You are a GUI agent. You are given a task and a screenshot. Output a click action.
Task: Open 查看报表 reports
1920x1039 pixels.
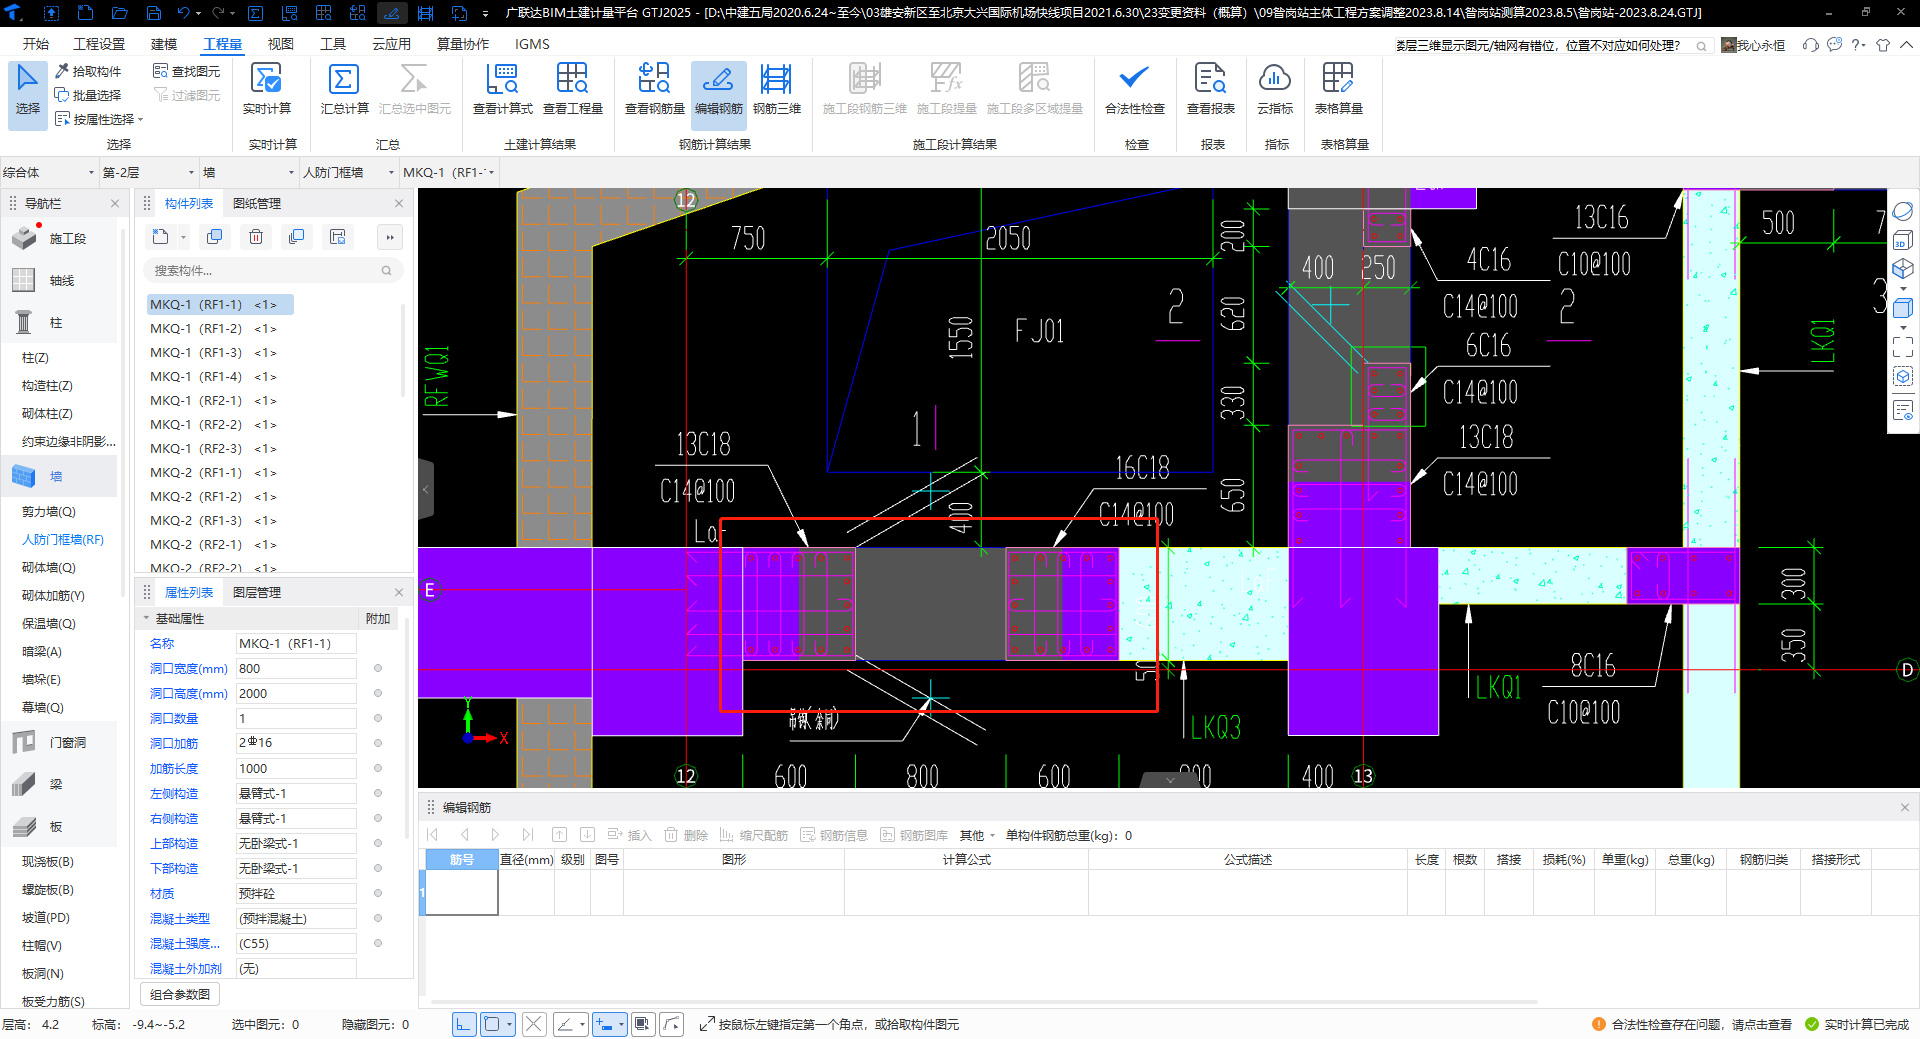[1210, 90]
